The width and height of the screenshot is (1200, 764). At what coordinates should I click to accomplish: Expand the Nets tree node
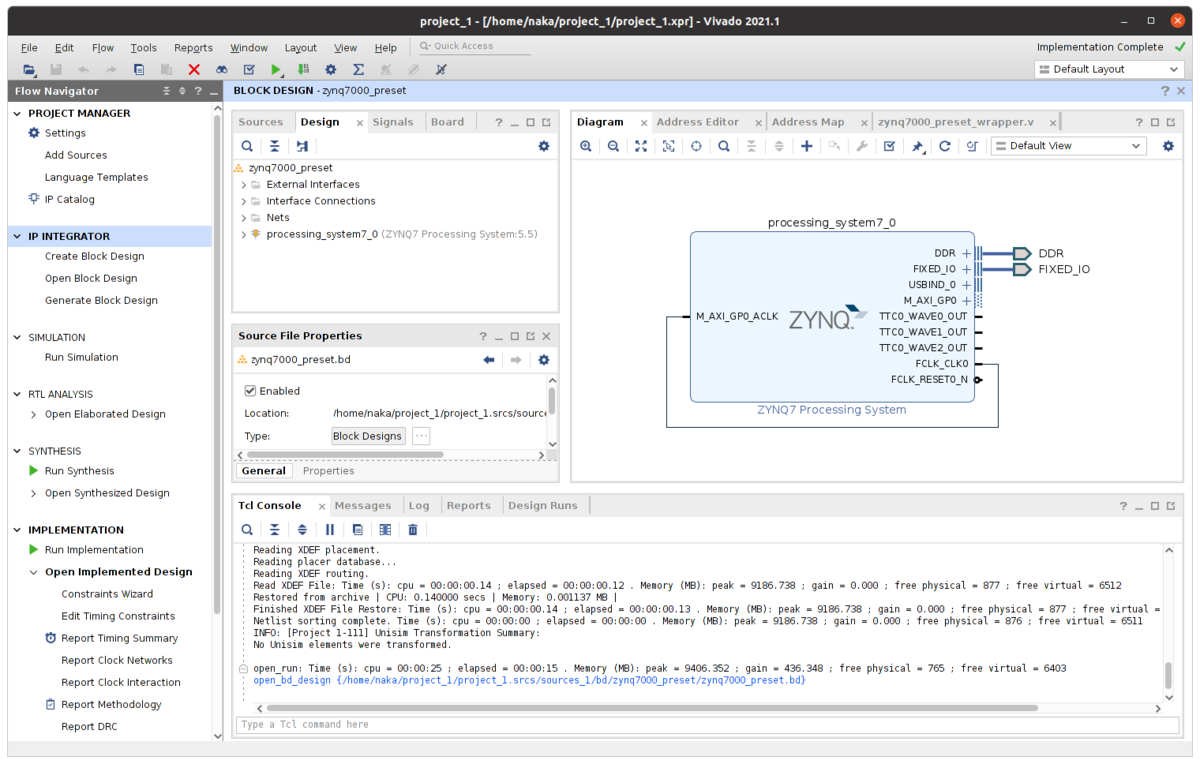pos(243,218)
